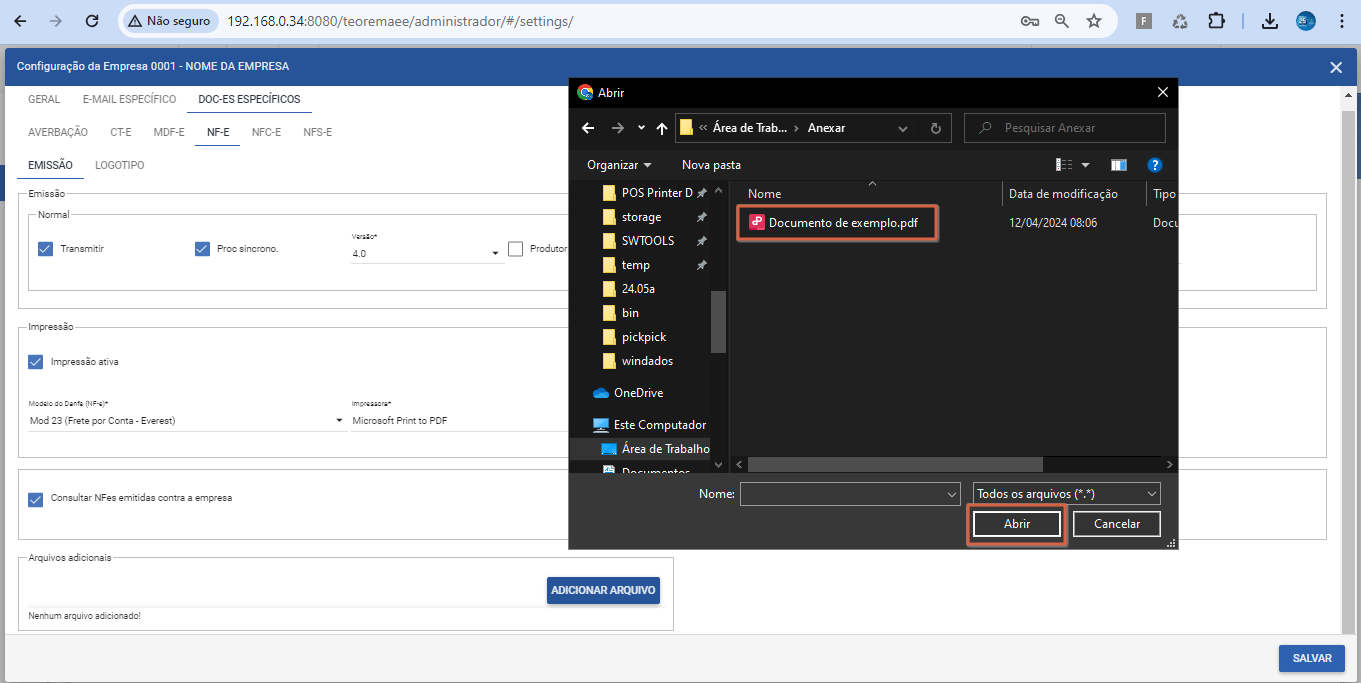Viewport: 1361px width, 683px height.
Task: Open the Modelo do Danfe dropdown
Action: tap(186, 421)
